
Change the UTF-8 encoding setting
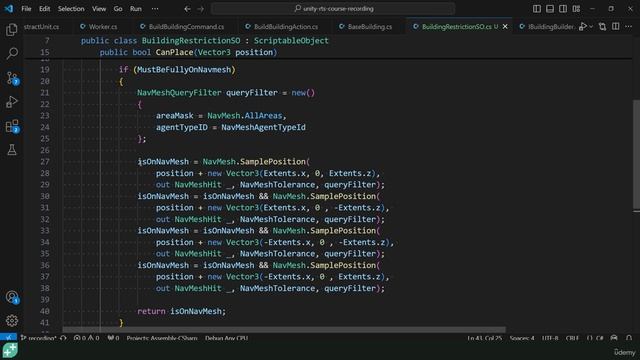click(x=550, y=338)
